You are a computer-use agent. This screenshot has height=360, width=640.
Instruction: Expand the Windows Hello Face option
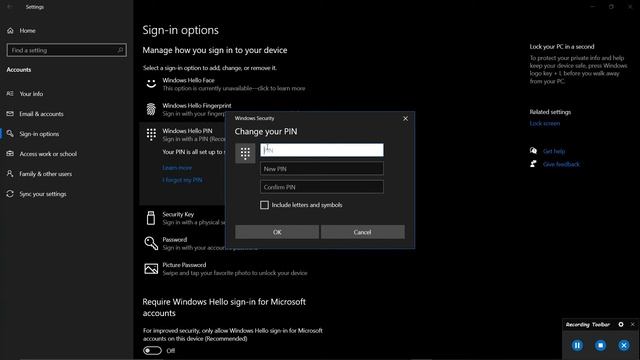233,84
